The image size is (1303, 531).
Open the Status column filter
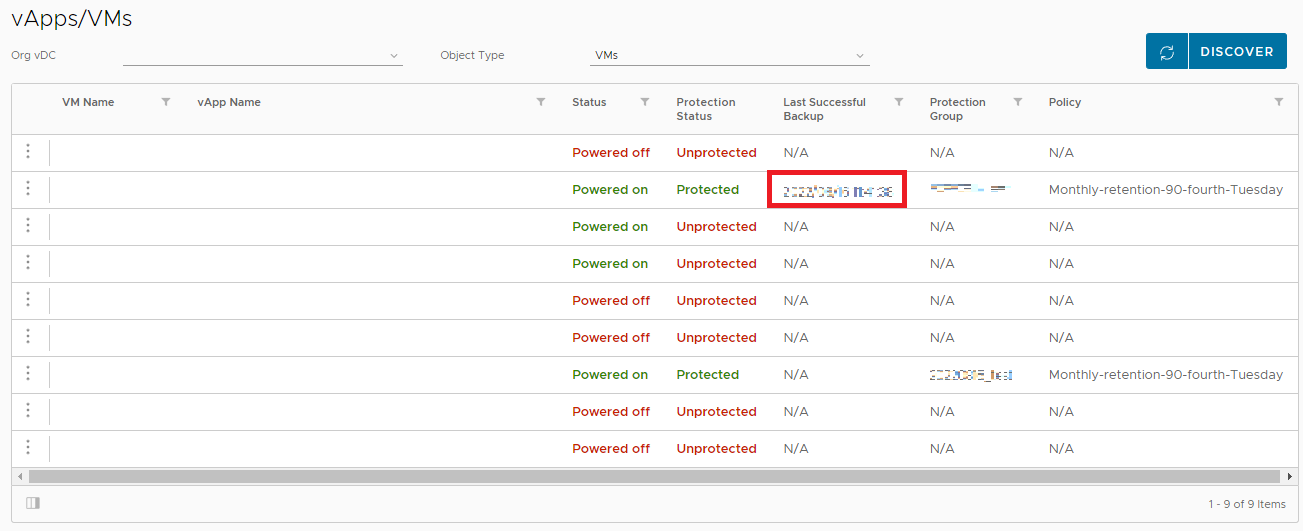[x=645, y=102]
